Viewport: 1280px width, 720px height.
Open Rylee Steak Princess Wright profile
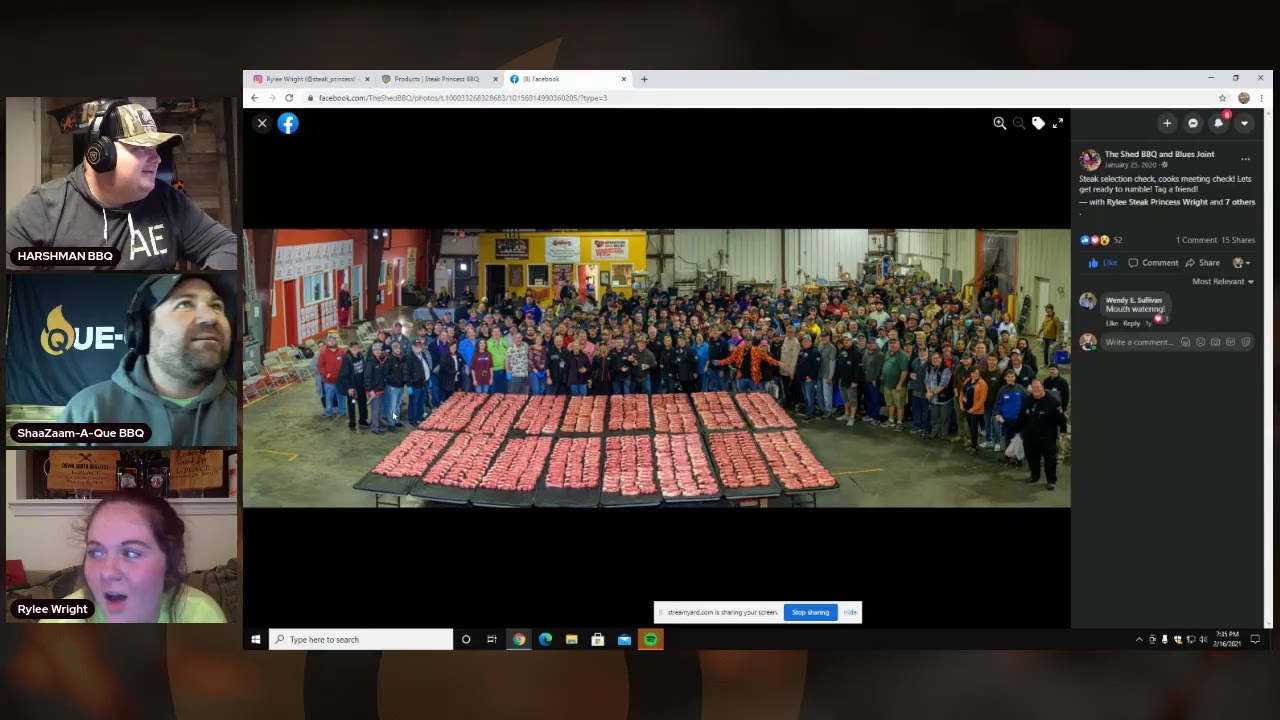pos(1157,202)
